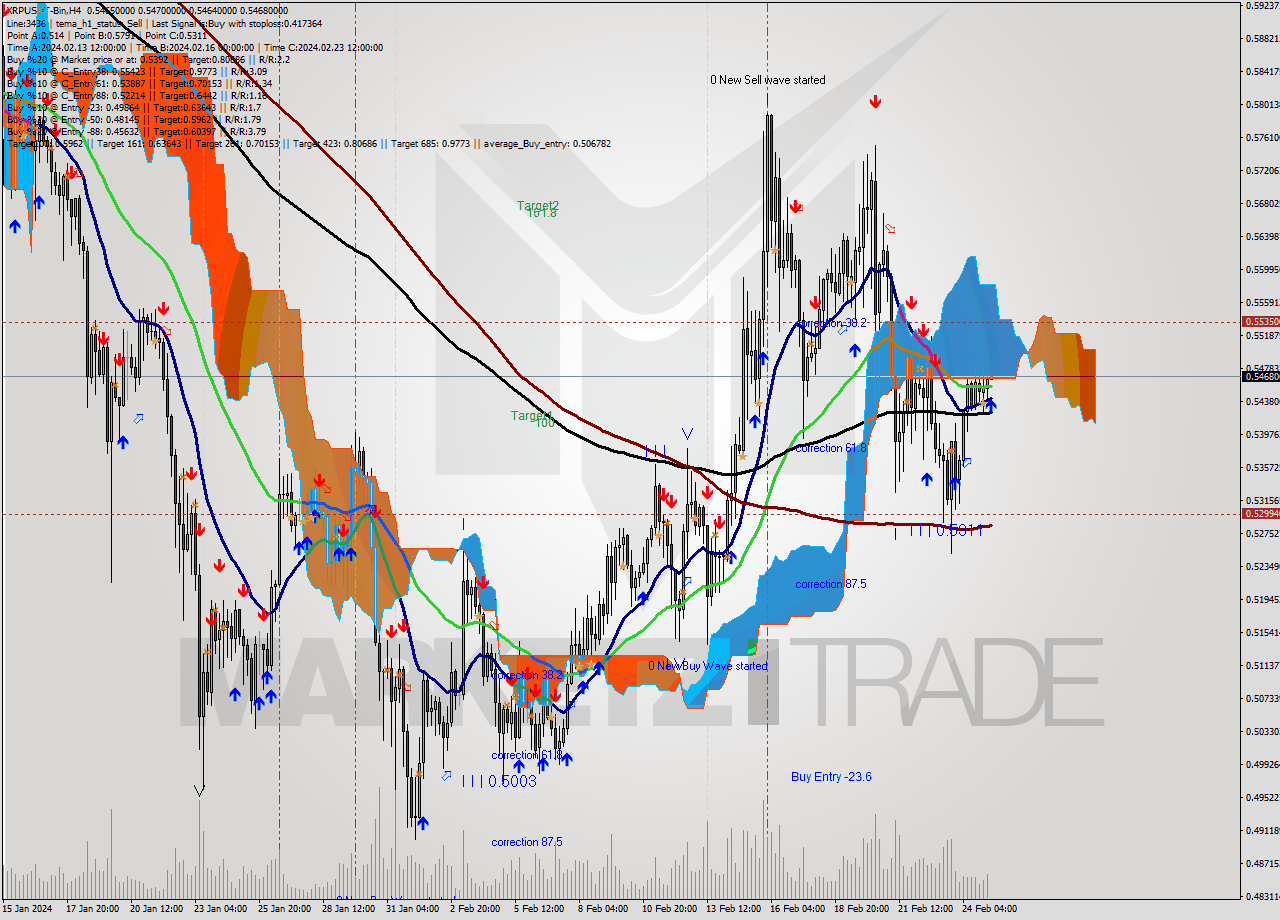Click the '21 Feb 12:00' date label
1280x920 pixels.
(926, 909)
